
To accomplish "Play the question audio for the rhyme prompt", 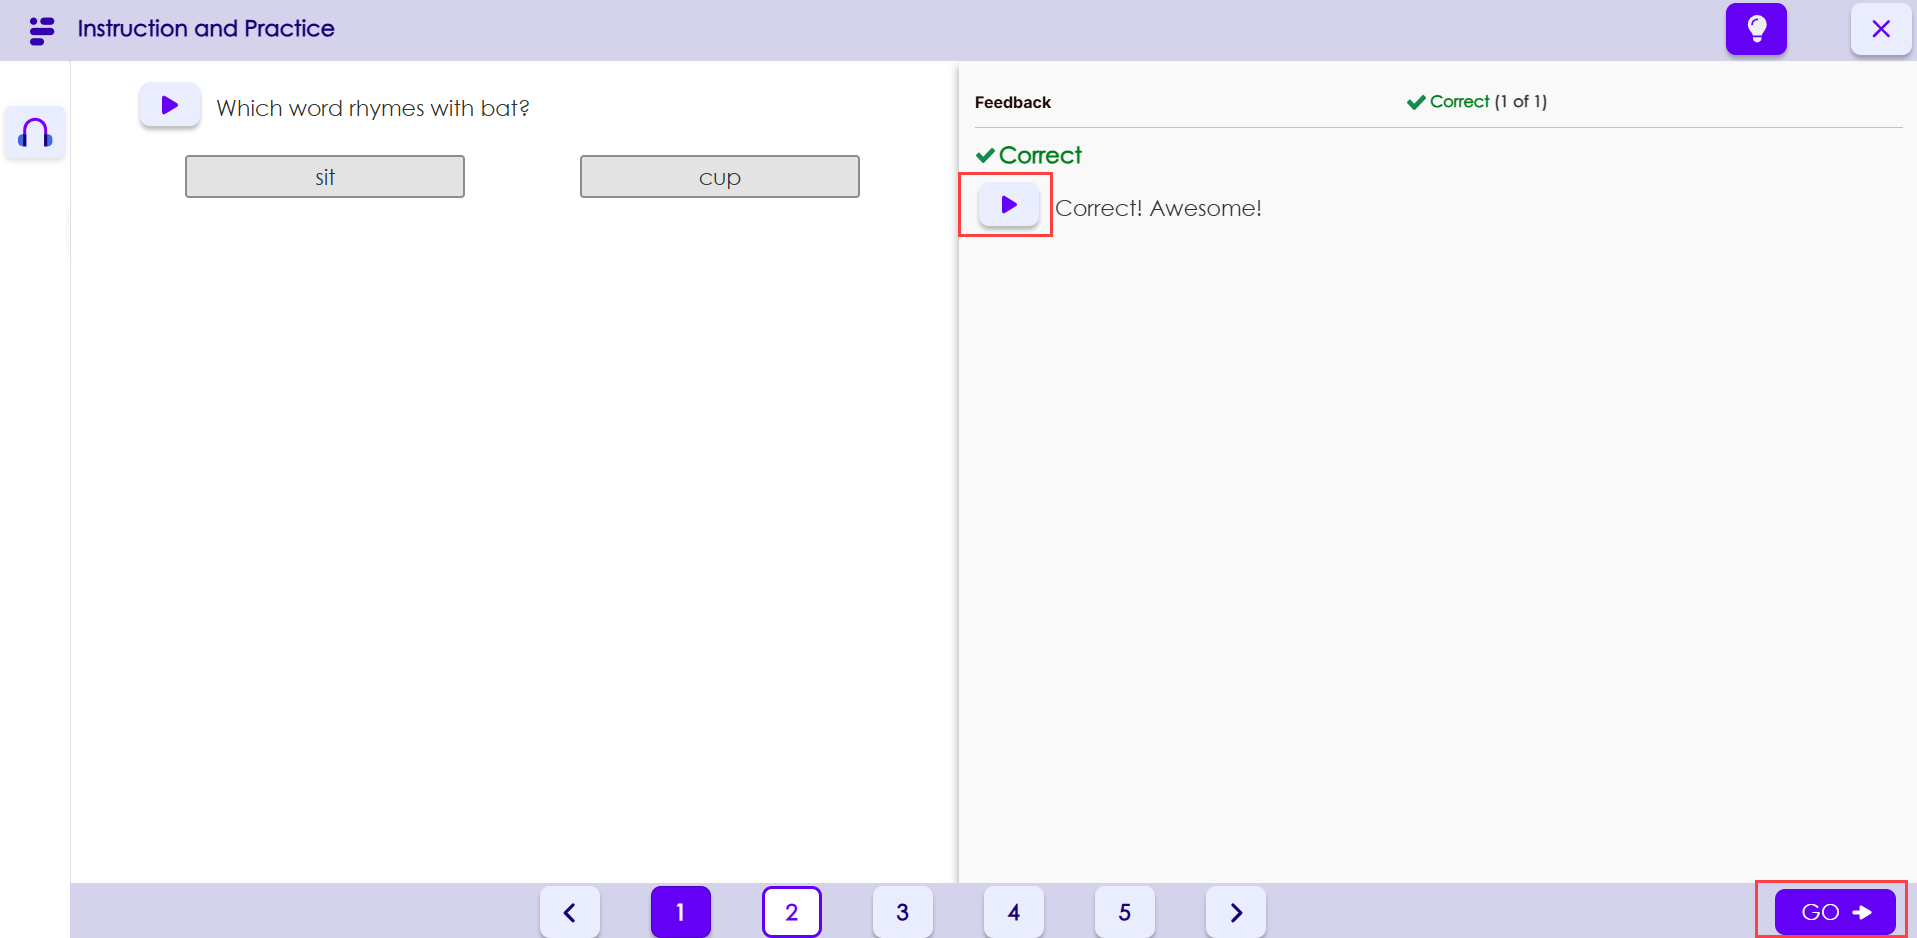I will [x=169, y=105].
